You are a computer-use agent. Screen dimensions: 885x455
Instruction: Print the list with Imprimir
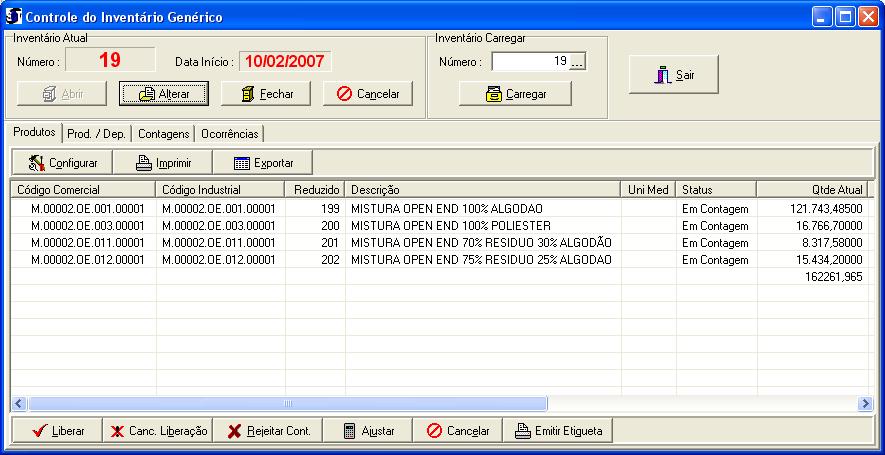point(162,162)
